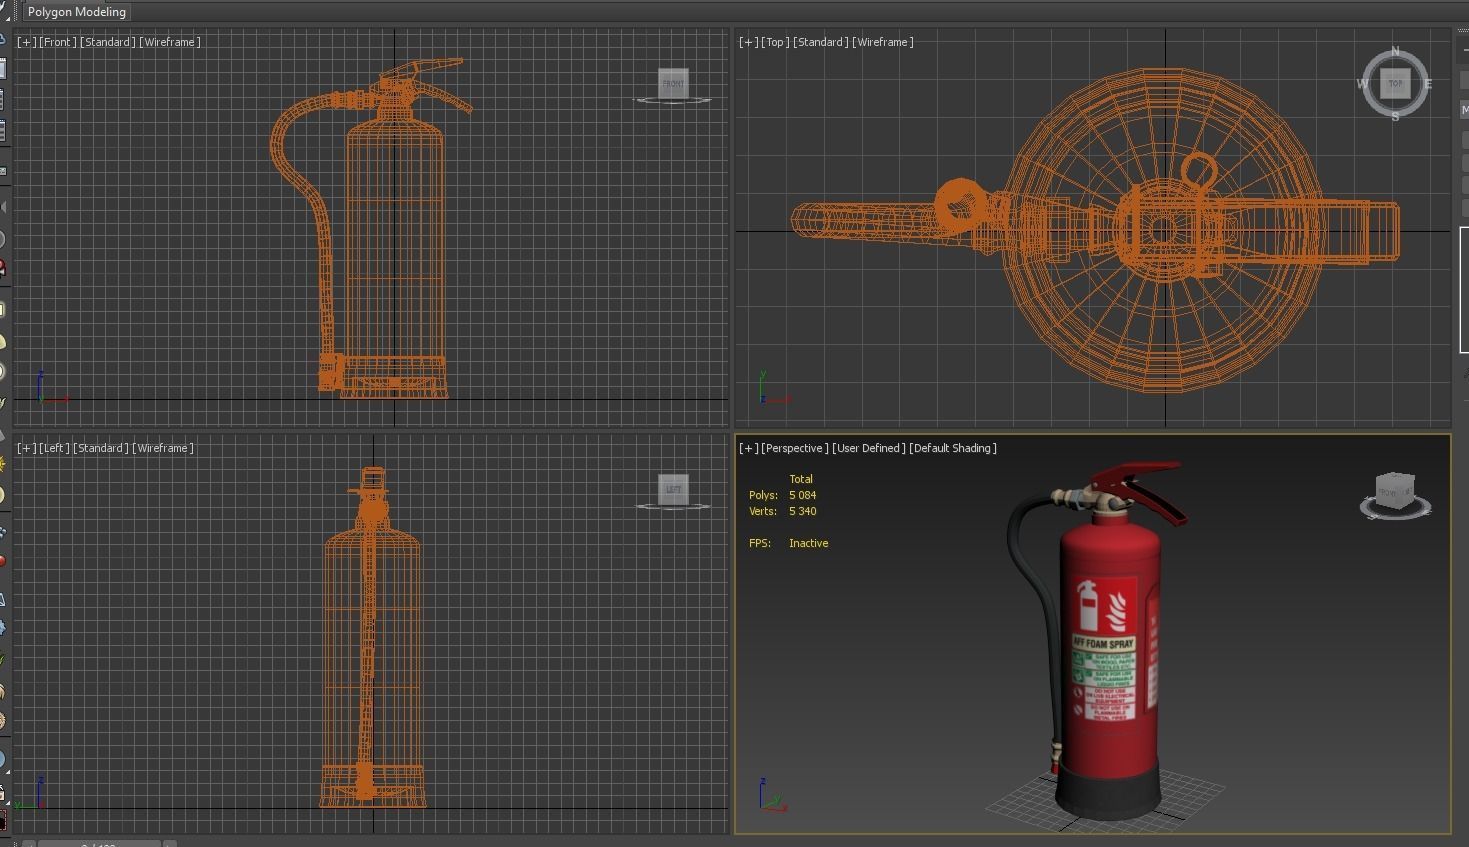Click compass N on the Top ViewCube
The image size is (1469, 847).
pyautogui.click(x=1395, y=52)
